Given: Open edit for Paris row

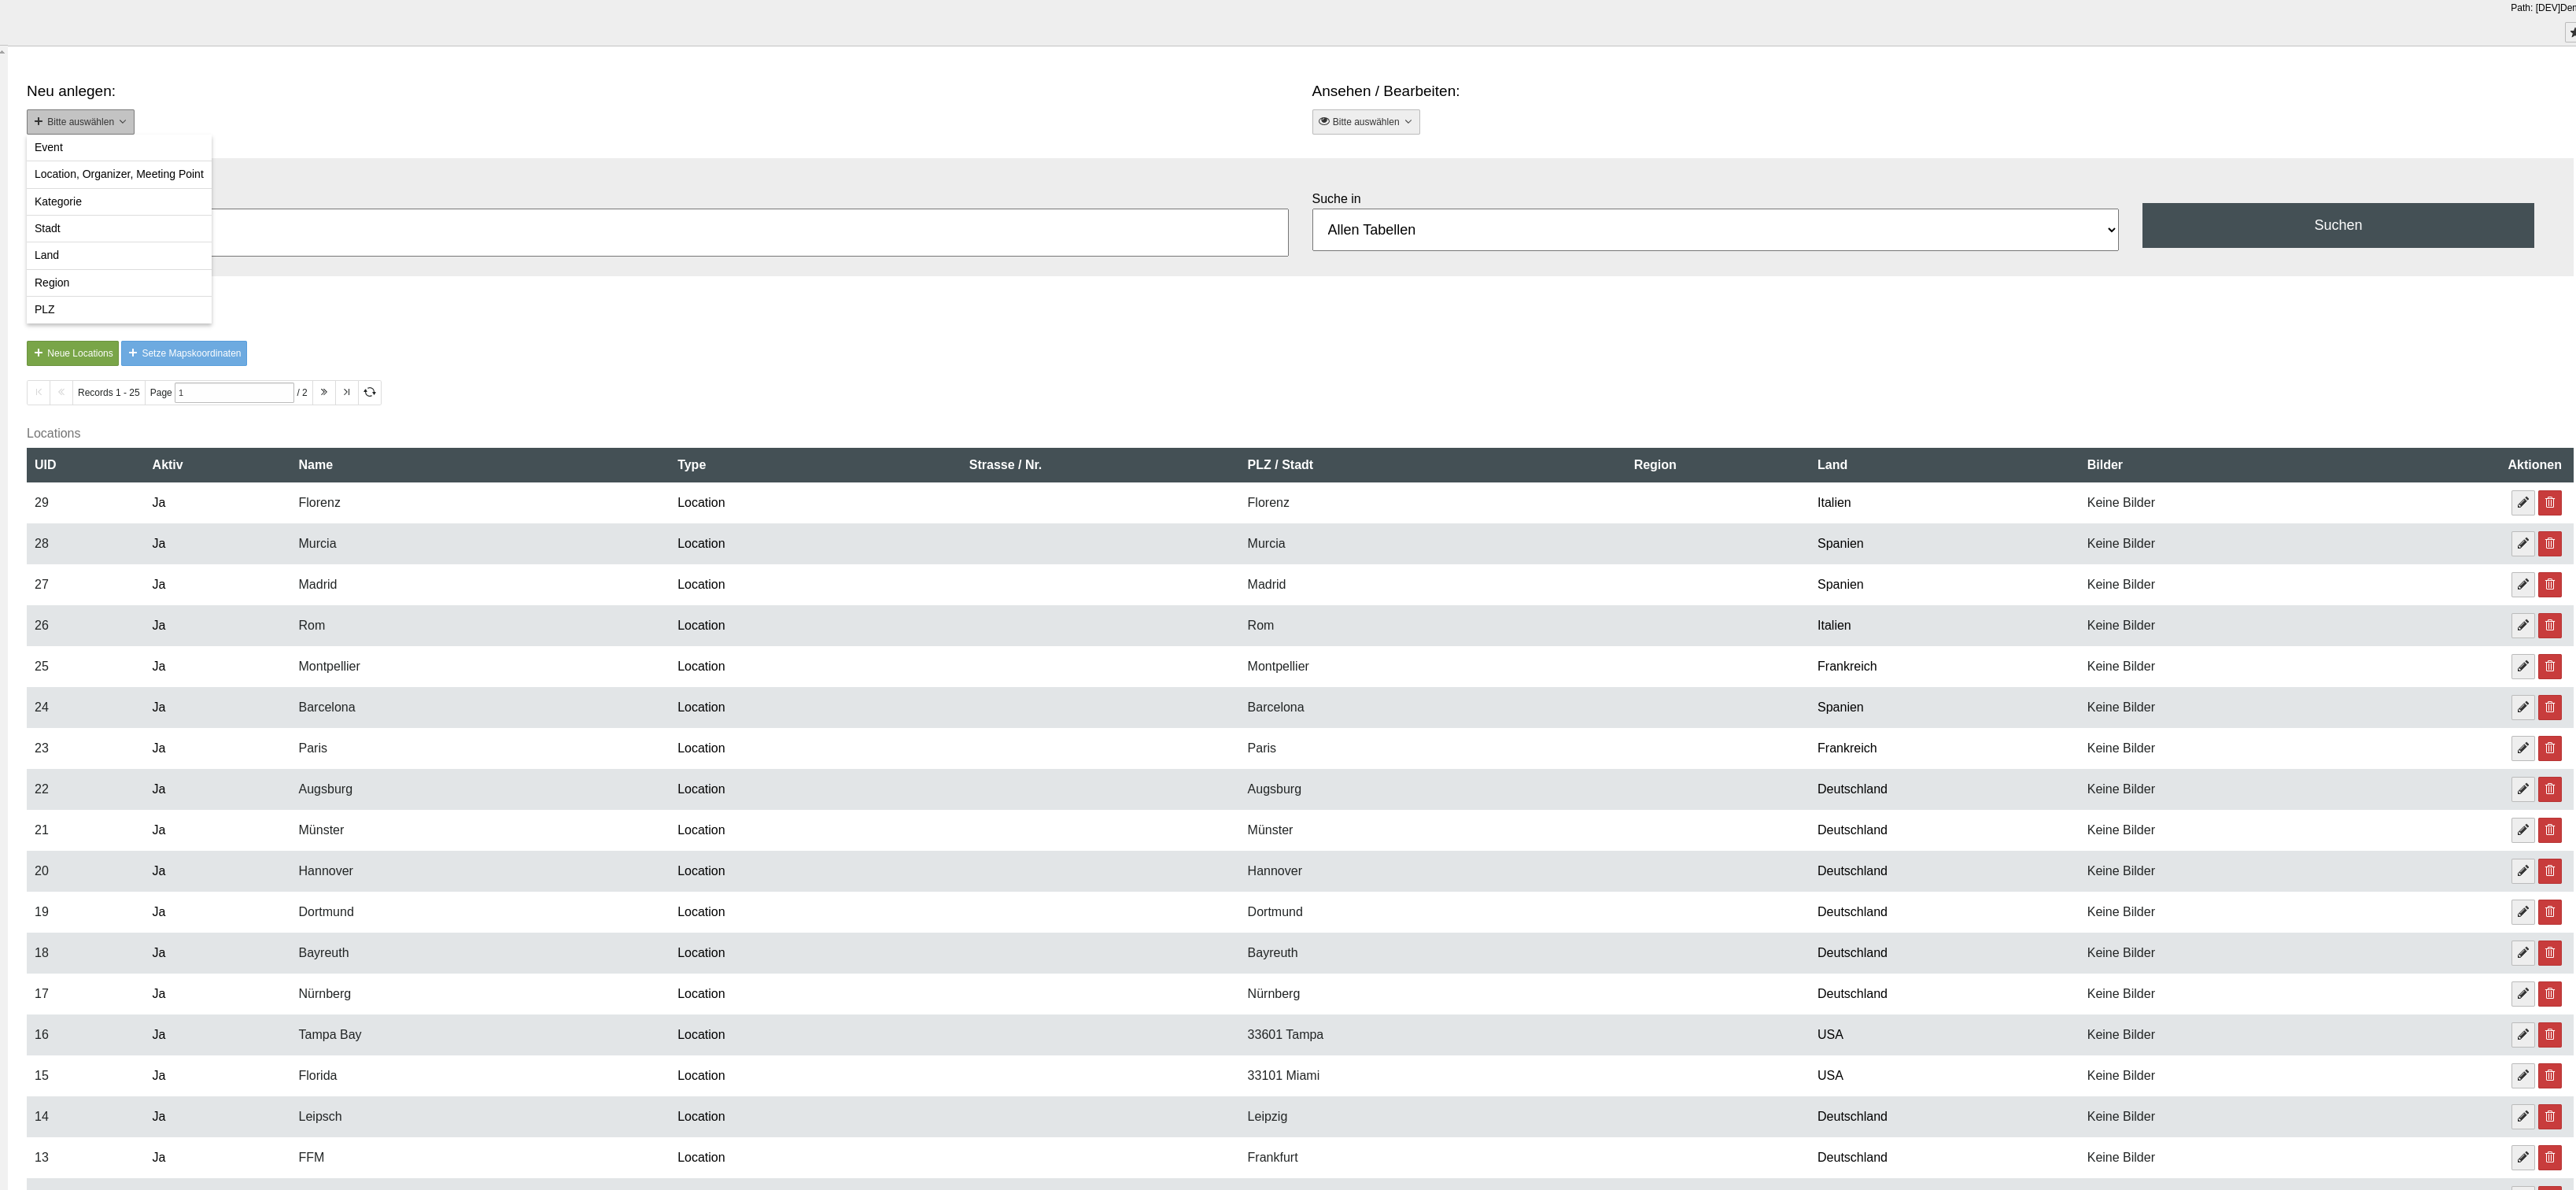Looking at the screenshot, I should click(x=2523, y=749).
